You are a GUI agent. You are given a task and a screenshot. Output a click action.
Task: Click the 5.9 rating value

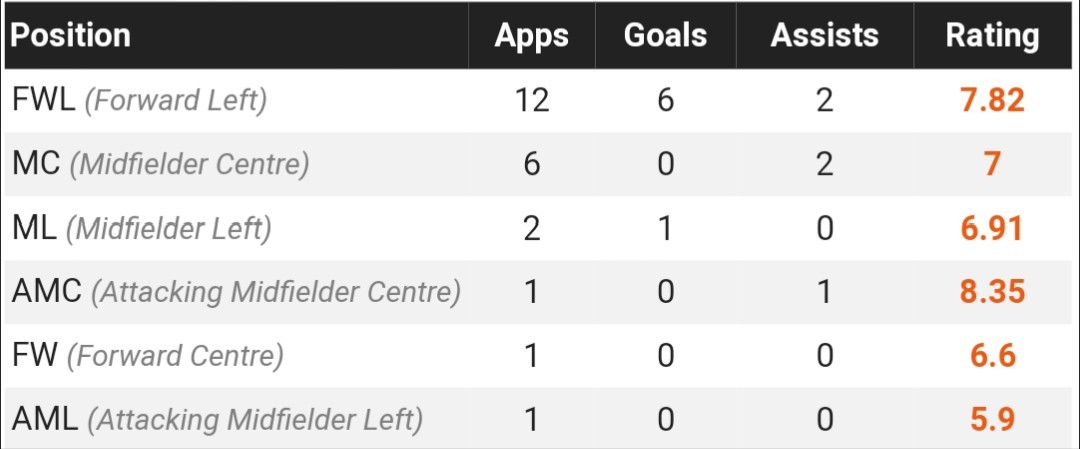tap(992, 419)
